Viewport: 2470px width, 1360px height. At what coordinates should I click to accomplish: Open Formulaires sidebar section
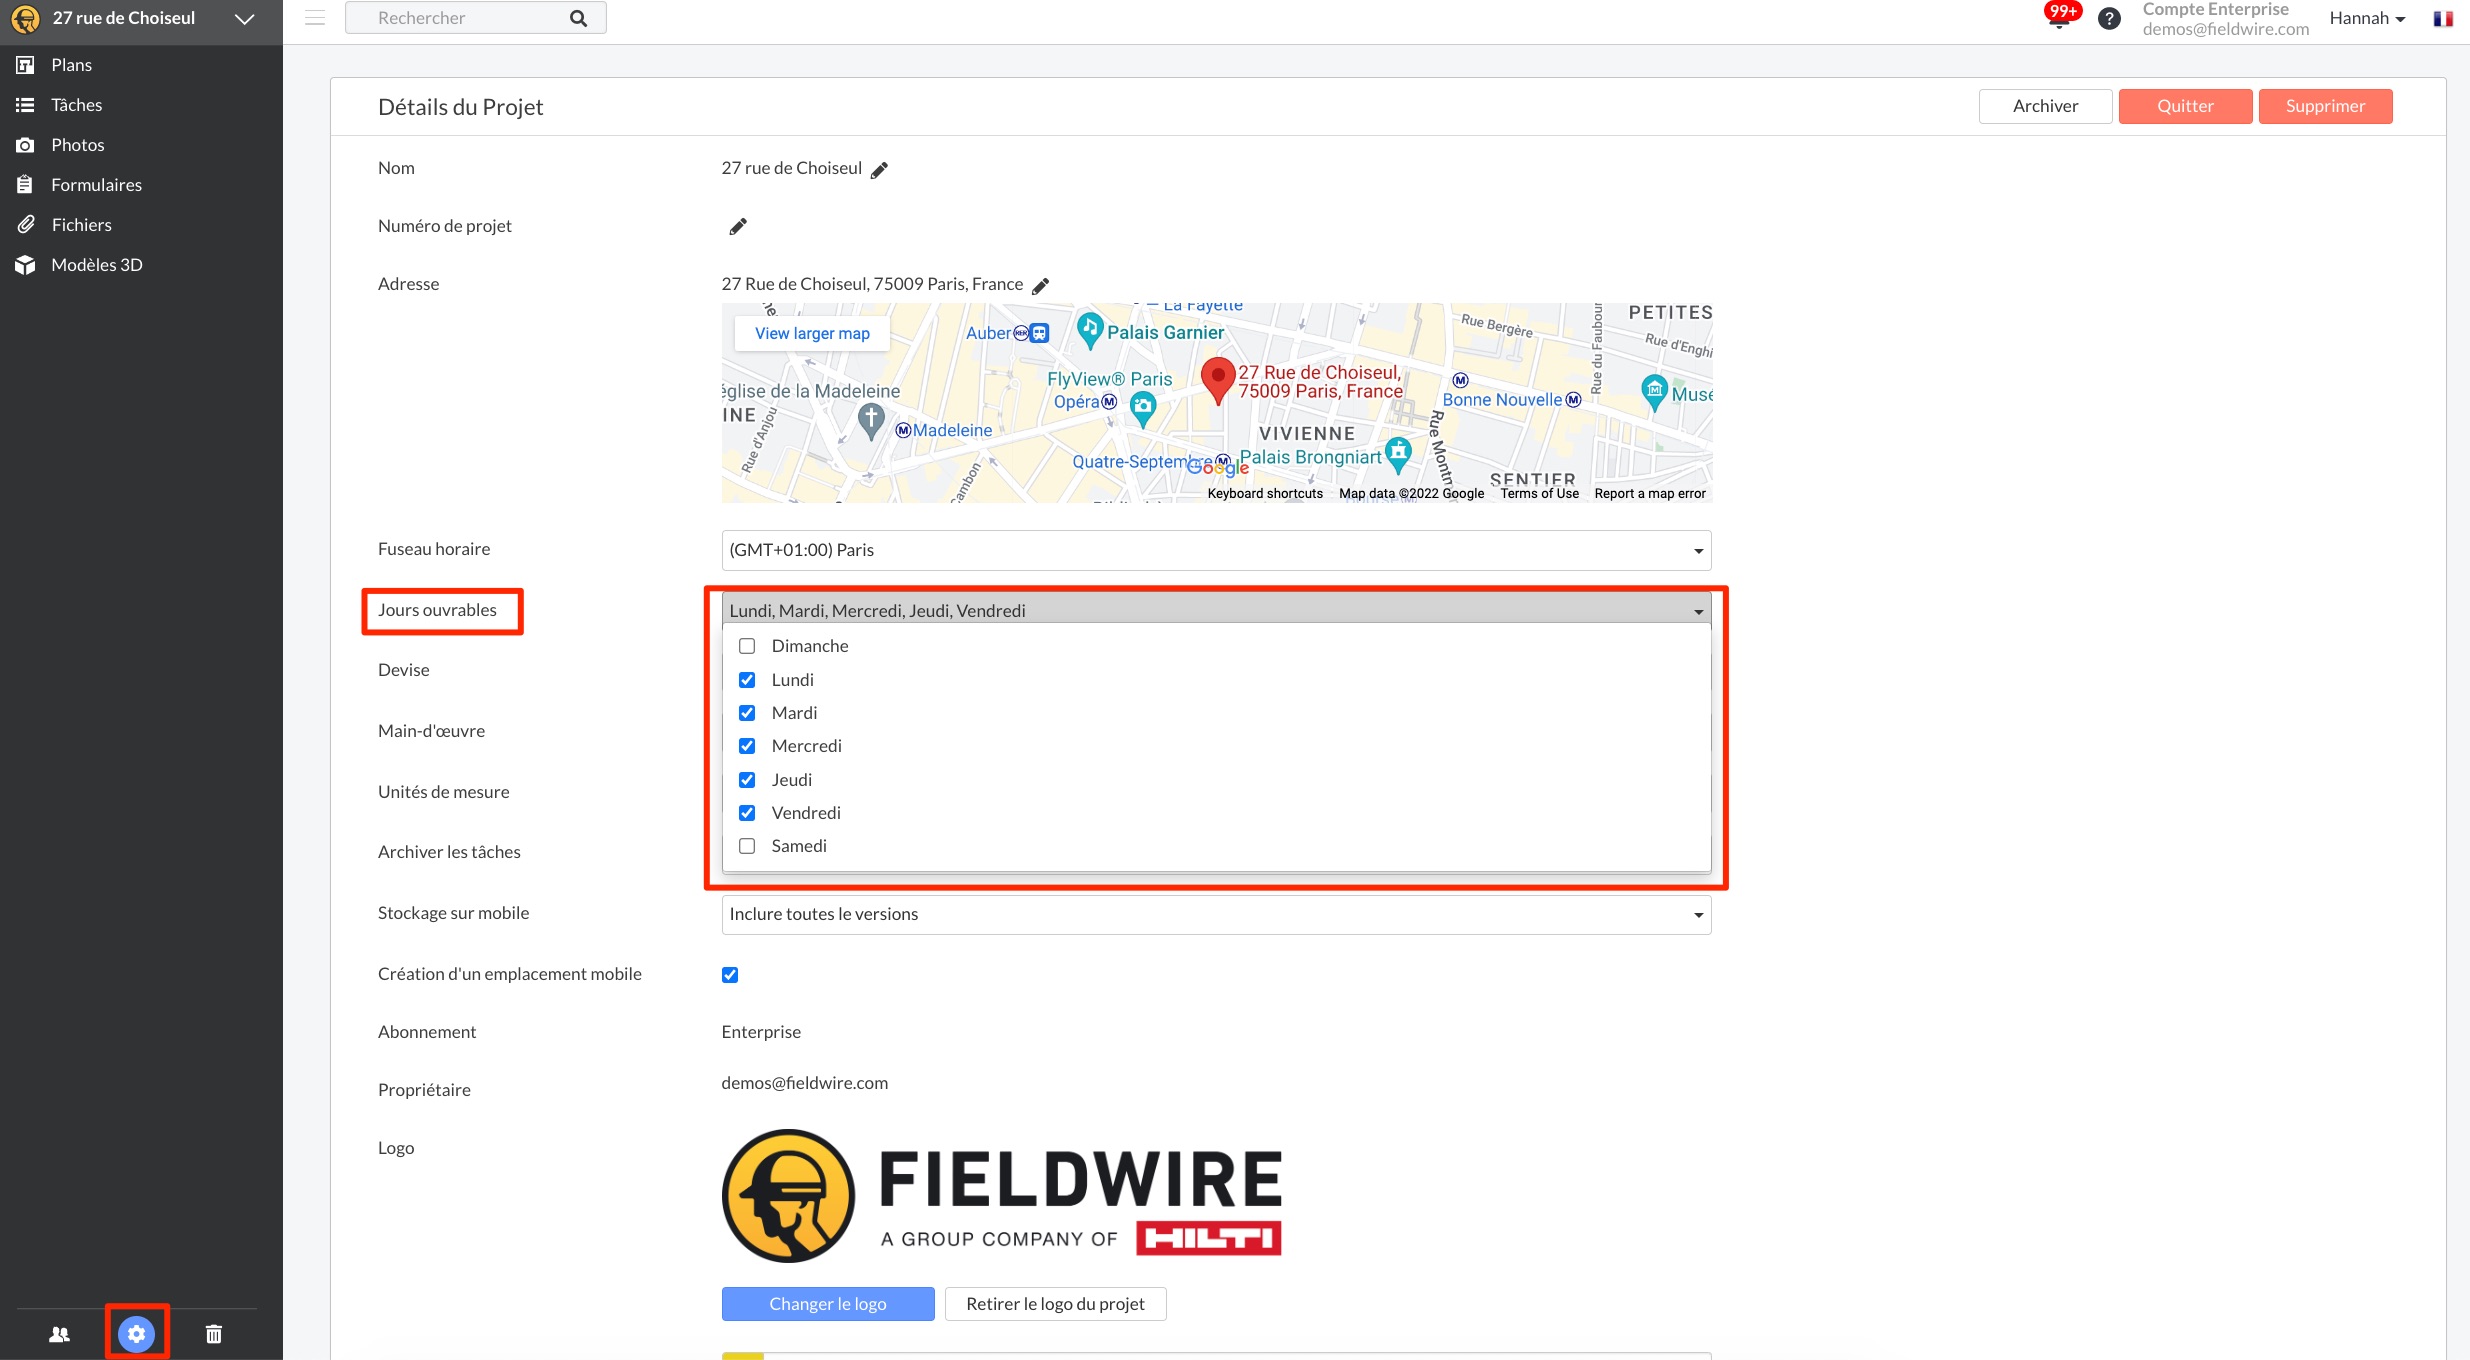coord(97,185)
